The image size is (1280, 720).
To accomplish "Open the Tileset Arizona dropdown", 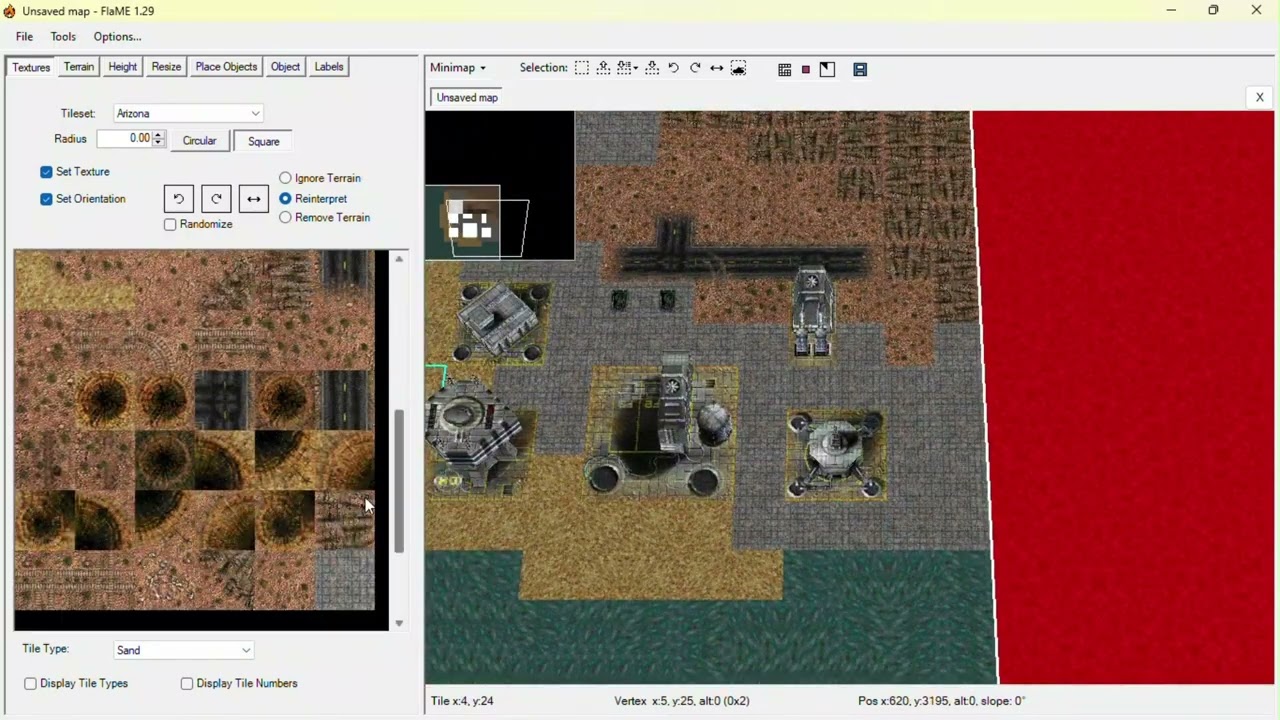I will point(188,113).
